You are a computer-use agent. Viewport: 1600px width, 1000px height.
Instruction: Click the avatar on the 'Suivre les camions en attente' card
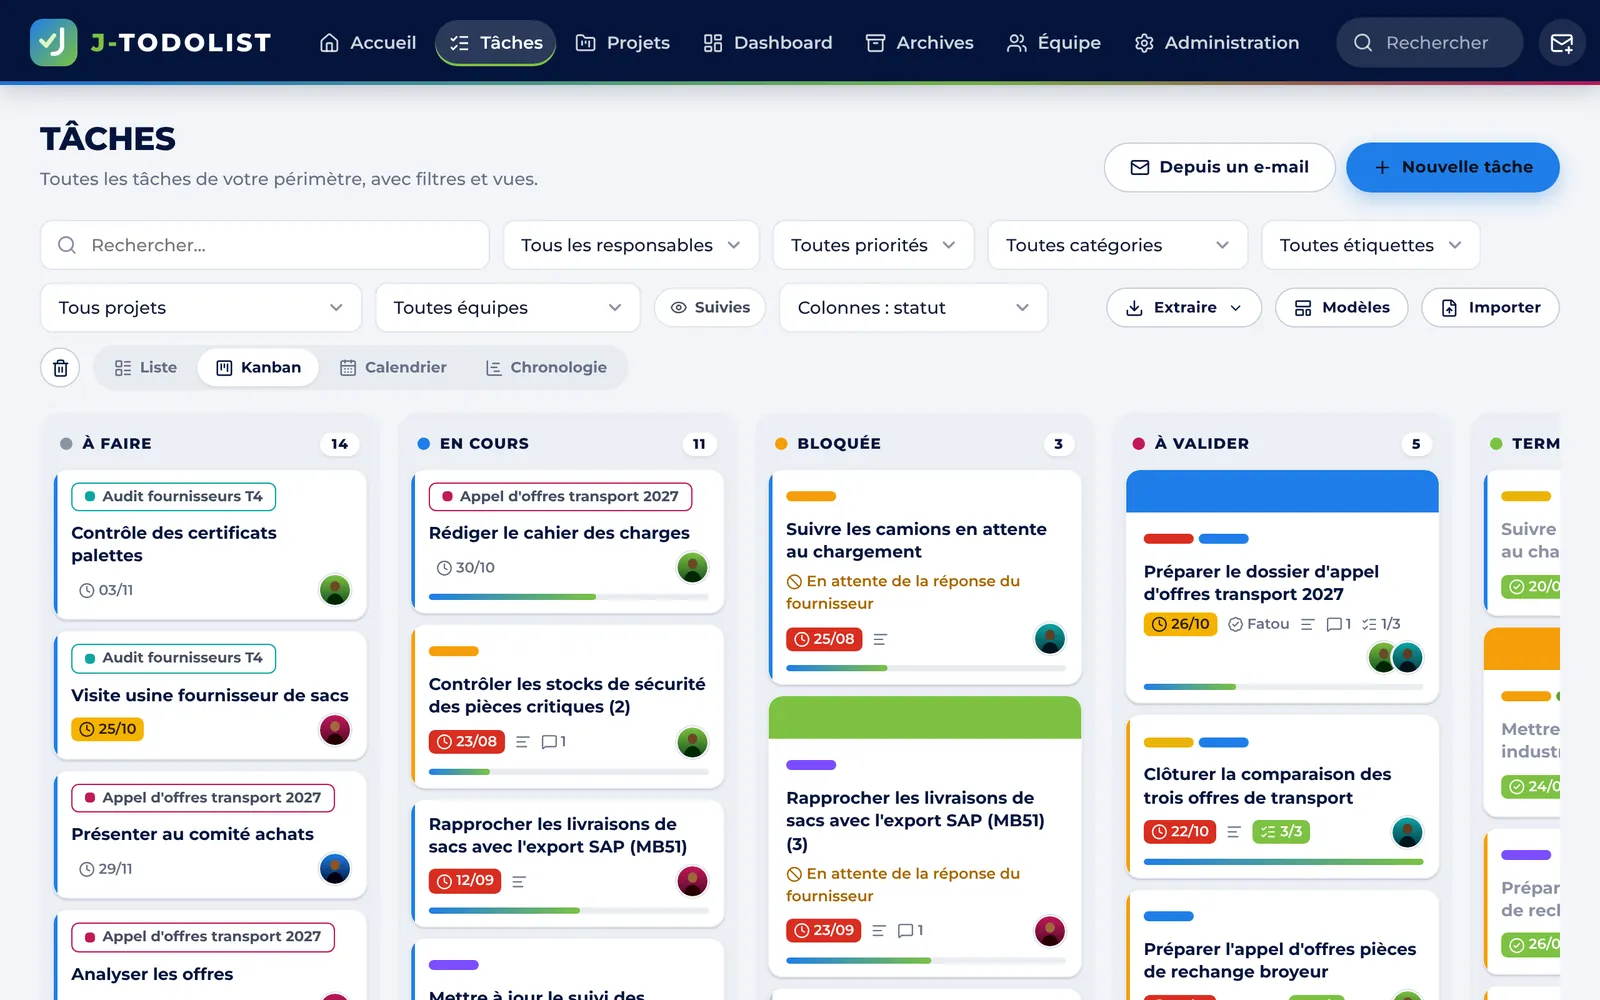pos(1050,639)
